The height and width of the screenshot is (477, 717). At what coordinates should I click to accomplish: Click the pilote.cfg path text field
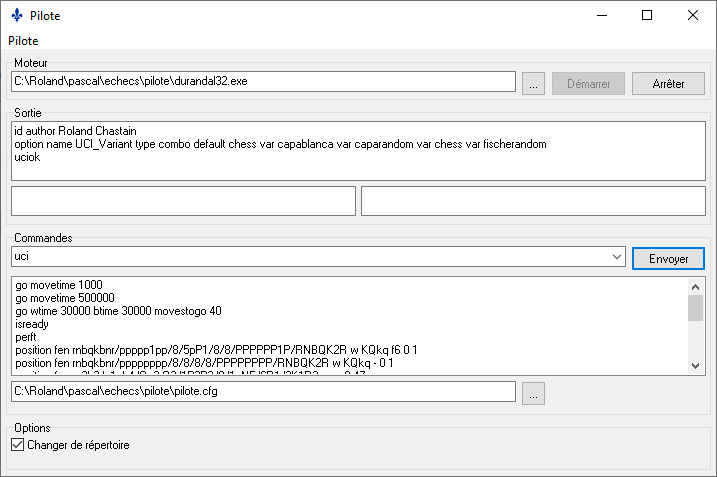262,392
